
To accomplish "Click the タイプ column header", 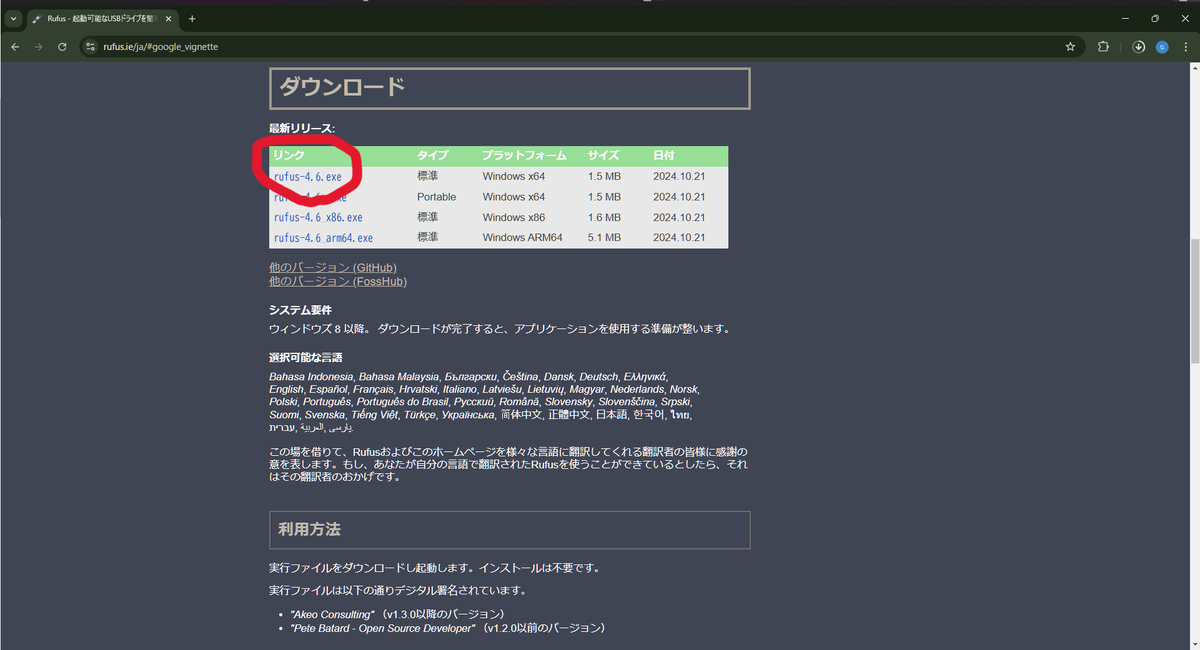I will (x=432, y=156).
